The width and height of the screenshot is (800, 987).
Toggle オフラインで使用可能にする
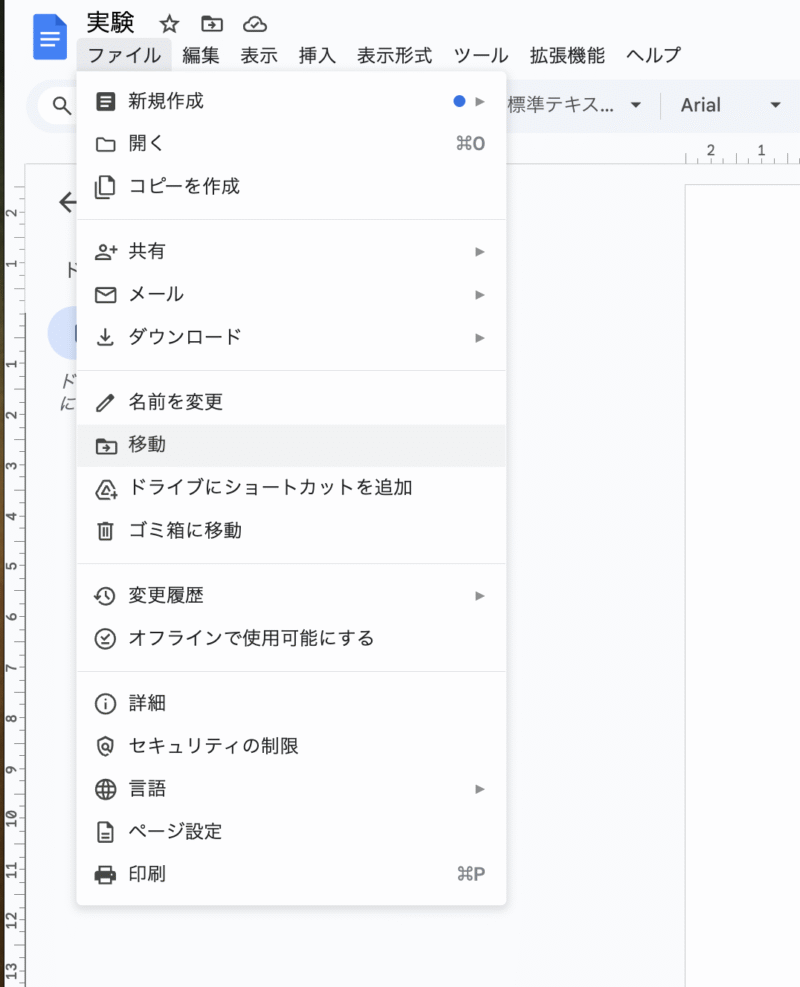(x=251, y=638)
